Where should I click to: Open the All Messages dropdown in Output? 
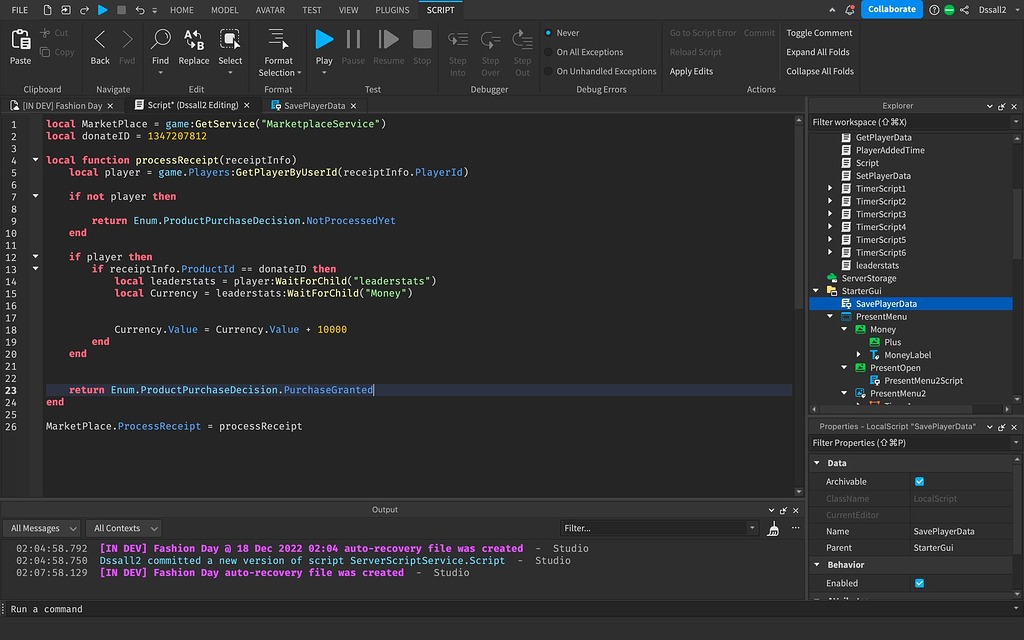click(42, 527)
